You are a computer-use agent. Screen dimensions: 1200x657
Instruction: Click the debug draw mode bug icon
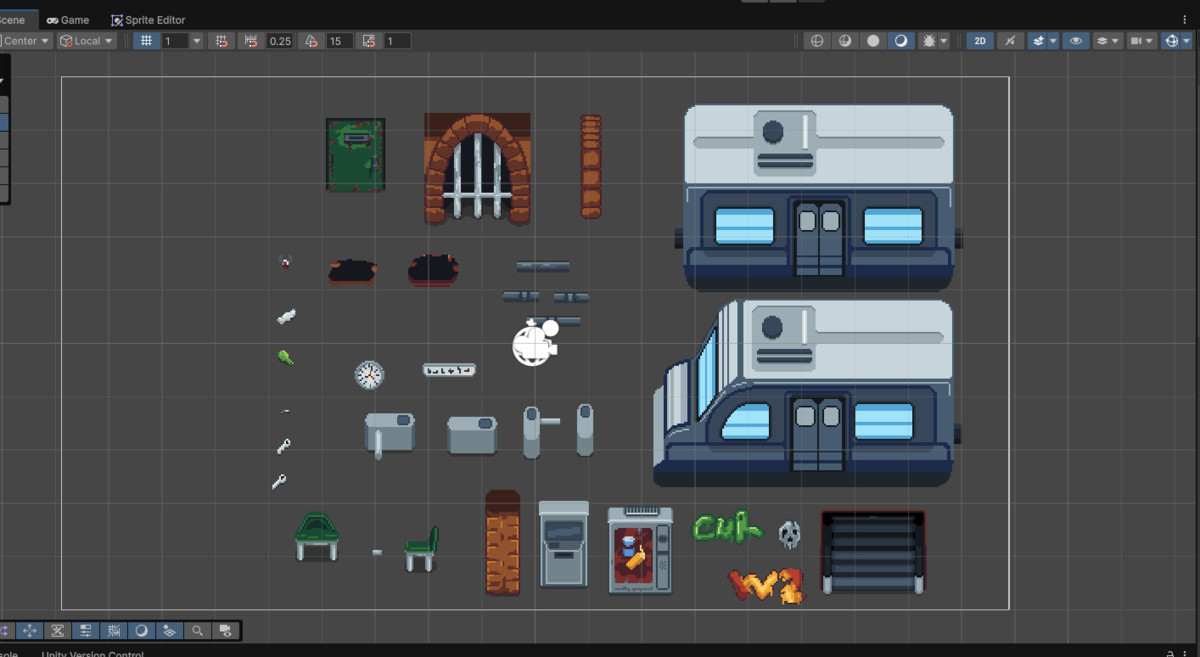click(928, 41)
